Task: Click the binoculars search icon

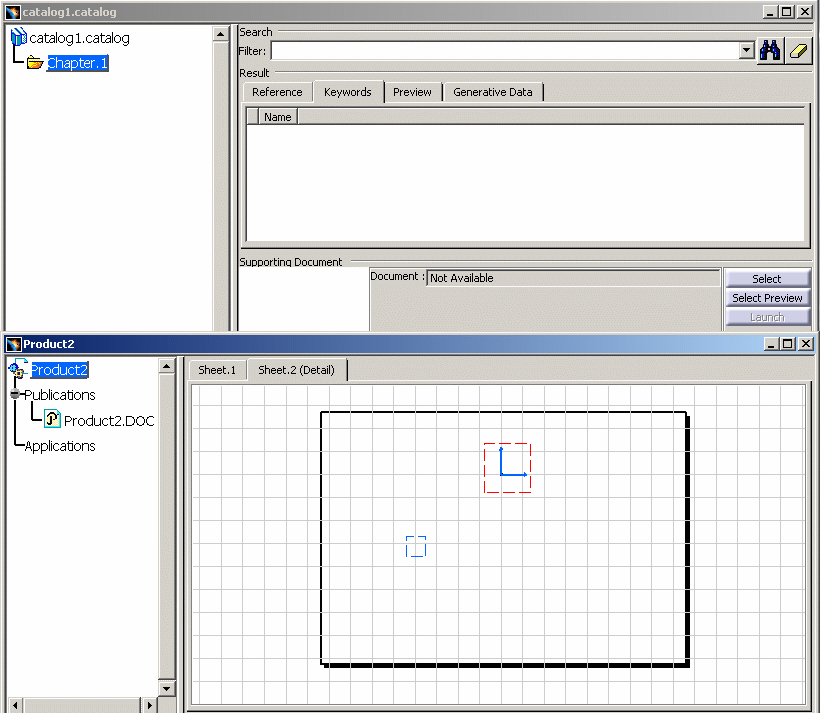Action: [769, 51]
